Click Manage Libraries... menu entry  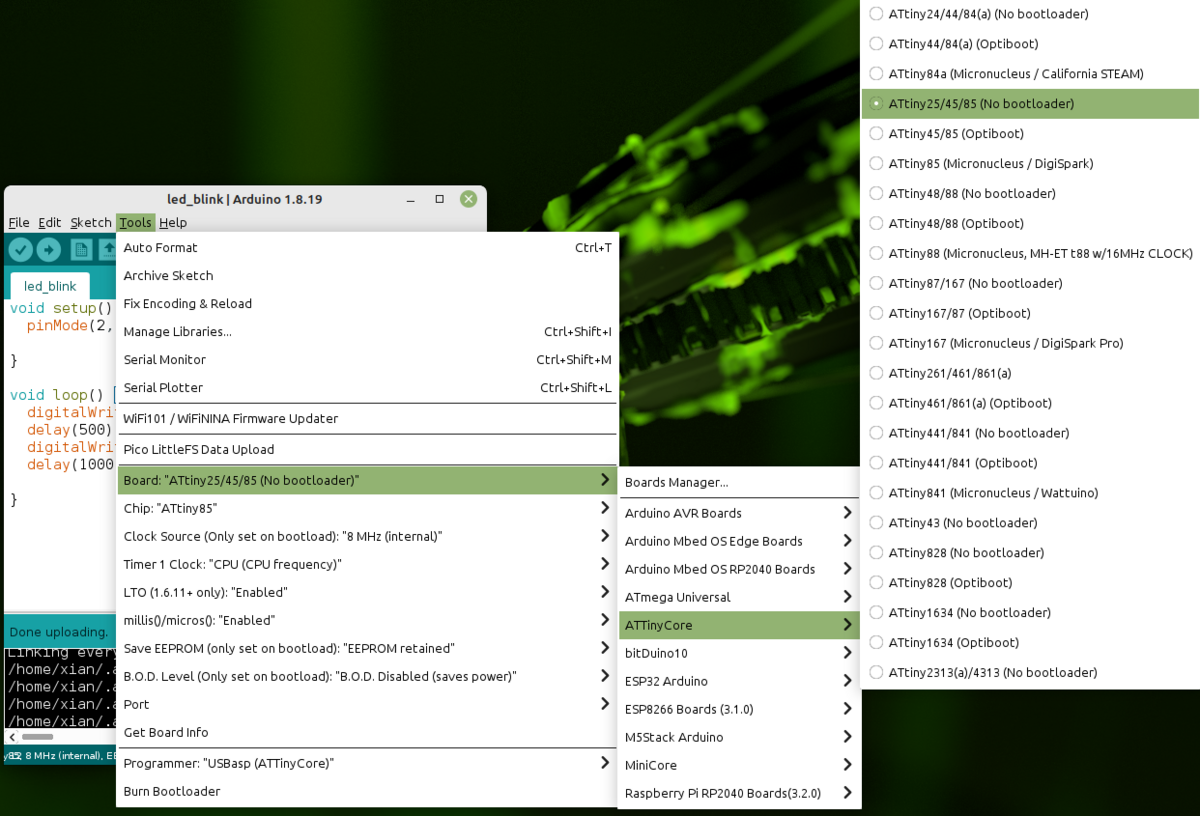tap(367, 331)
